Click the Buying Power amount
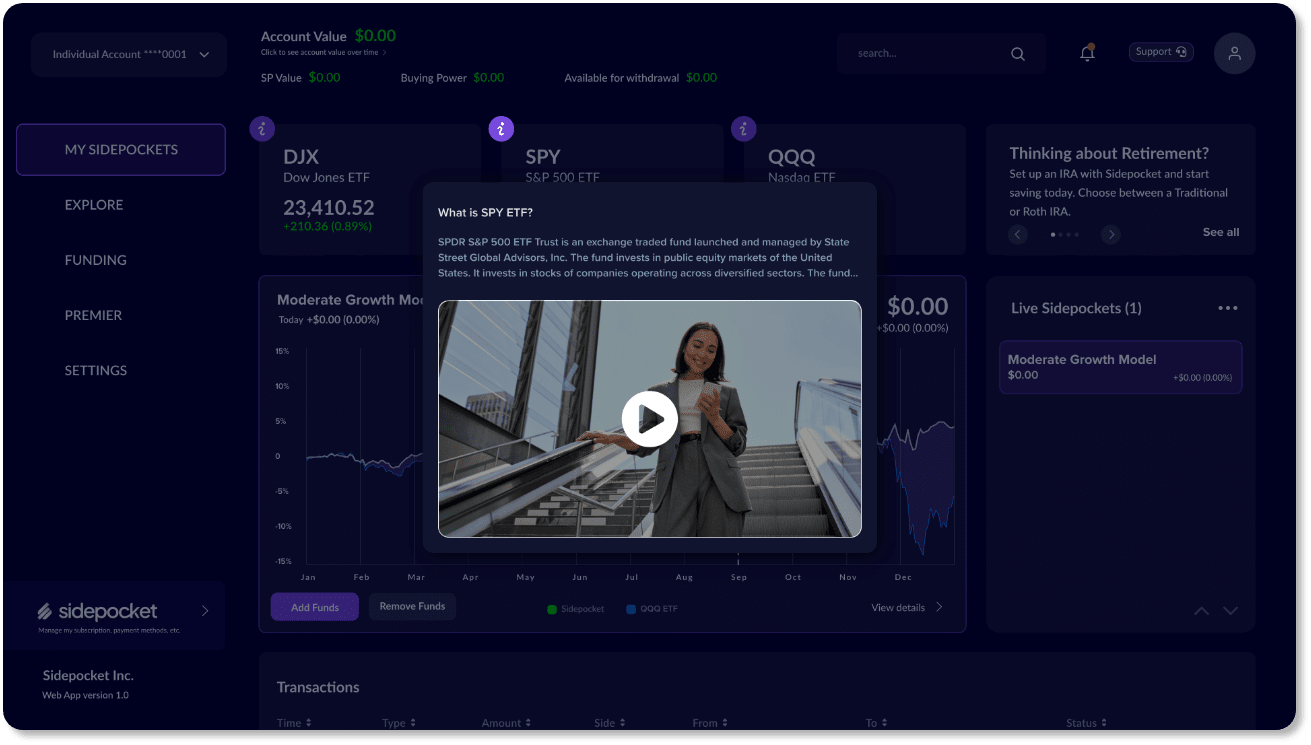Image resolution: width=1311 pixels, height=745 pixels. (488, 77)
